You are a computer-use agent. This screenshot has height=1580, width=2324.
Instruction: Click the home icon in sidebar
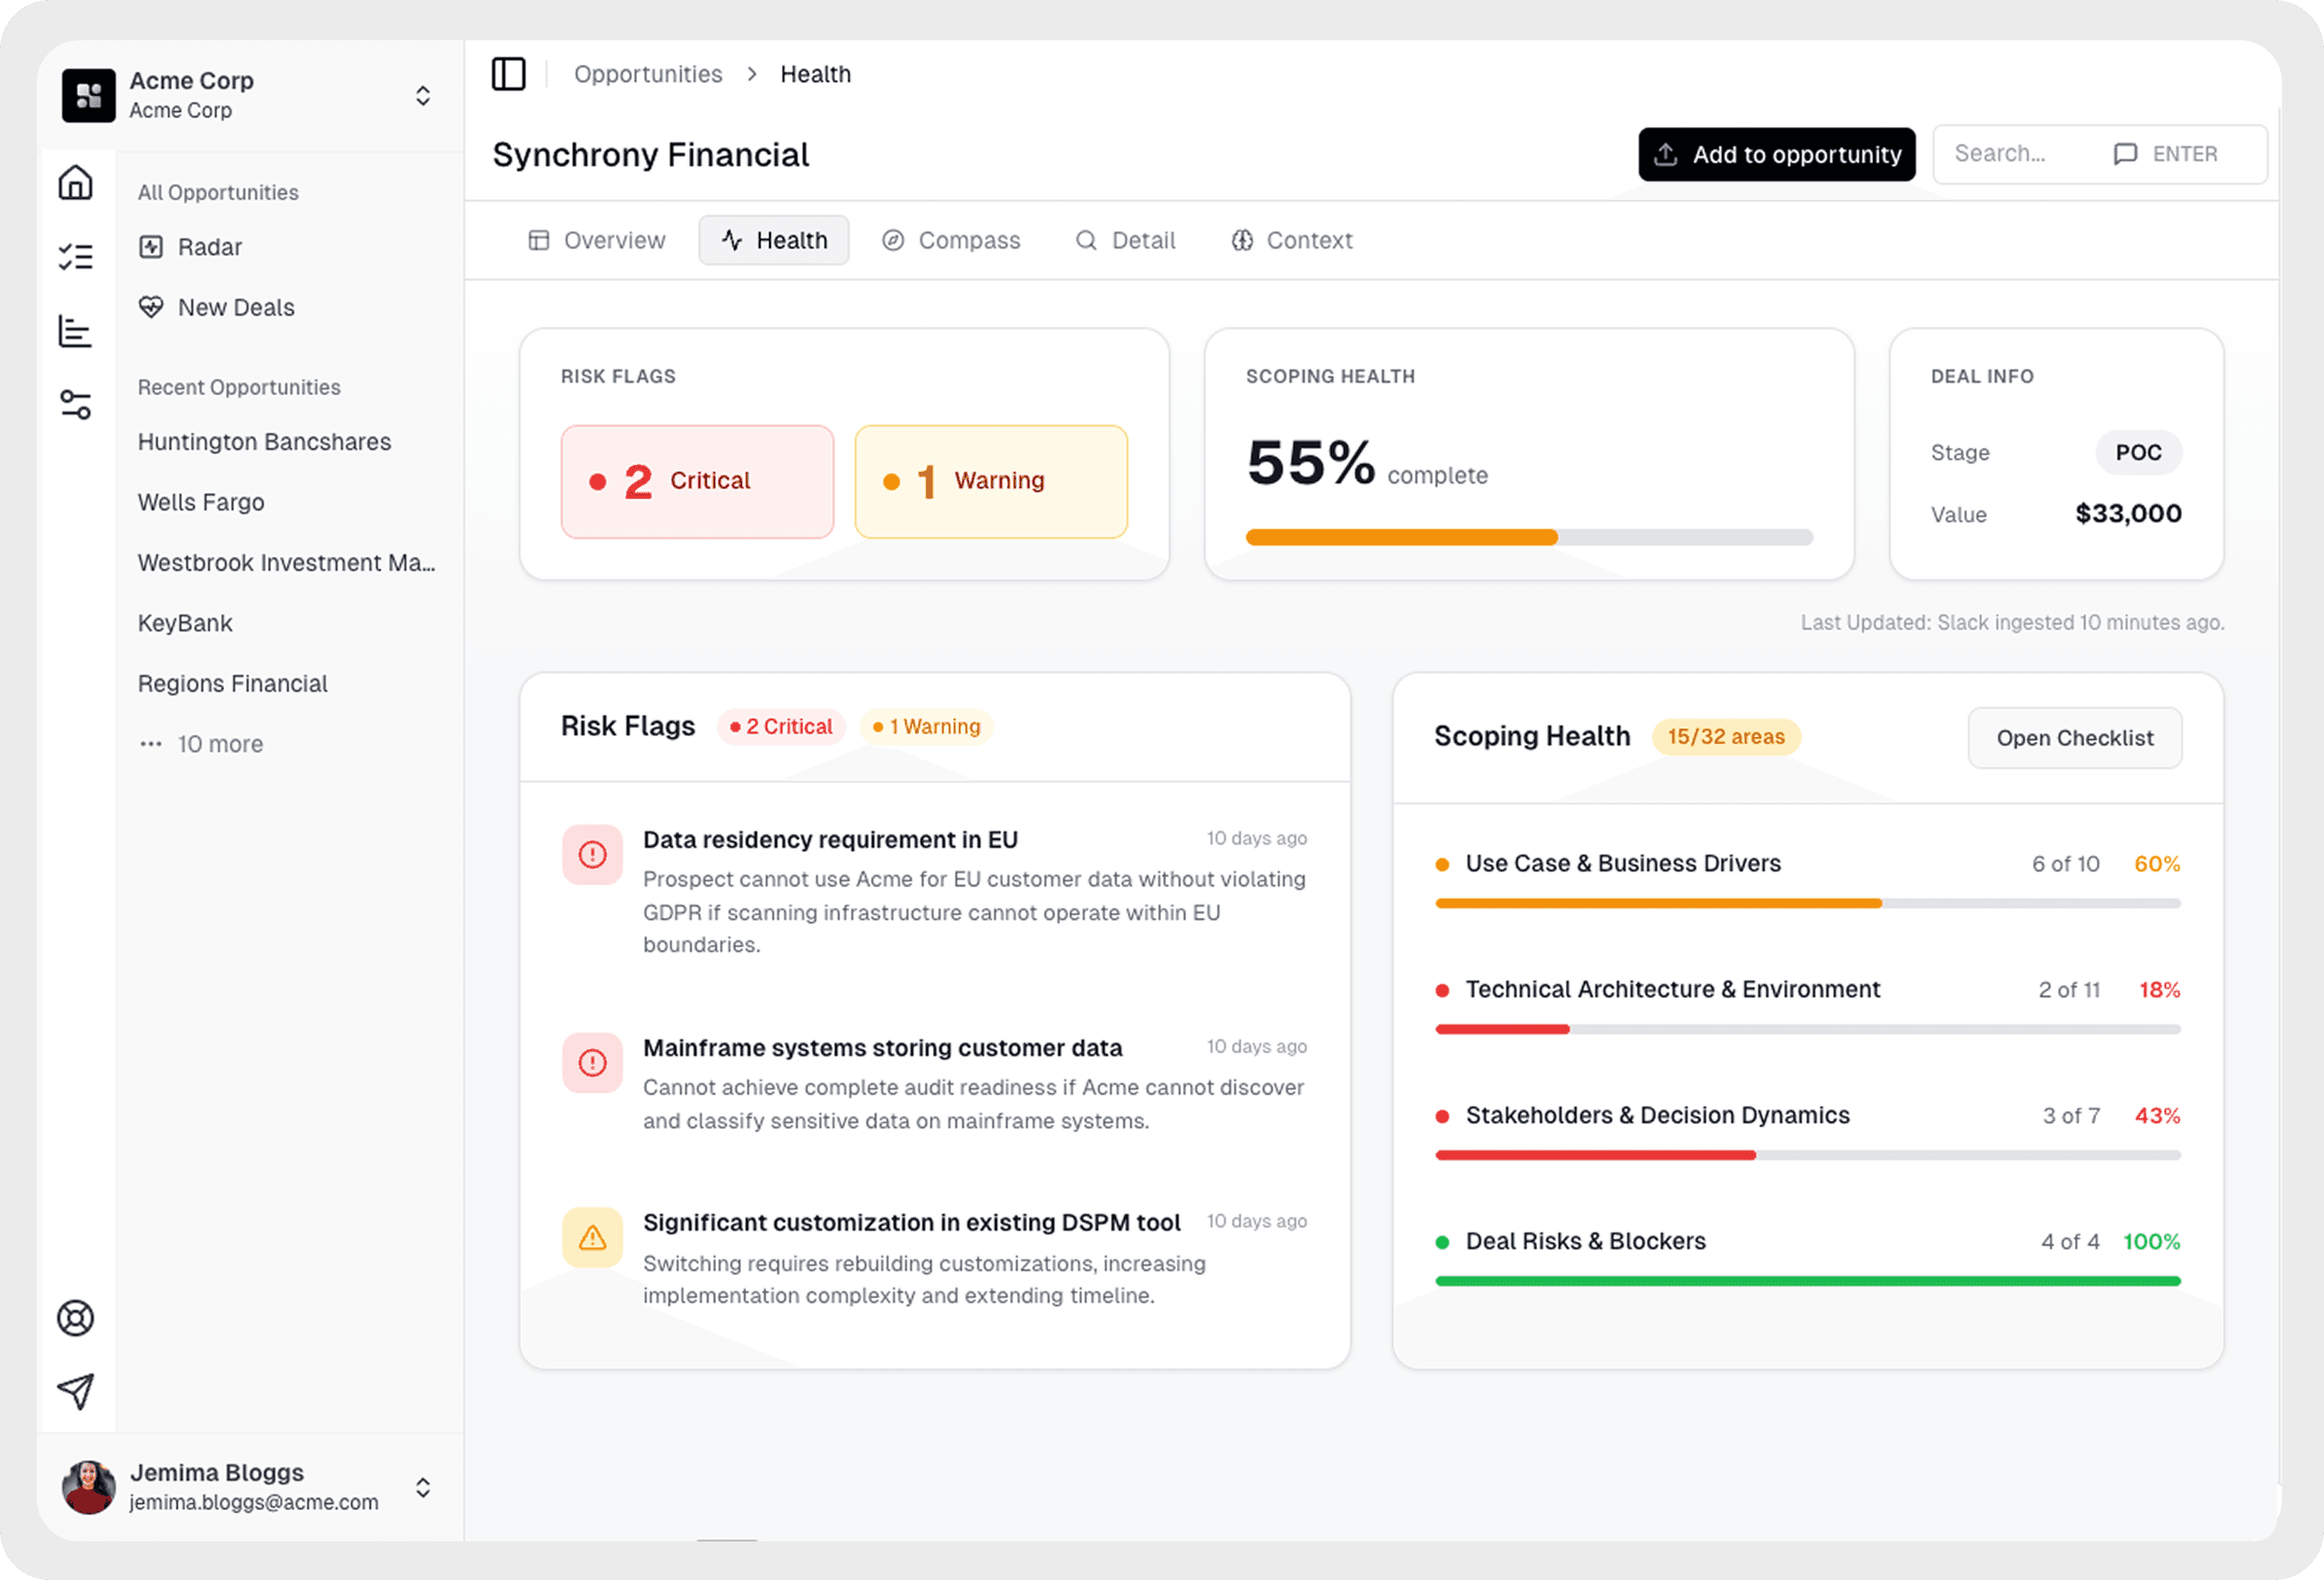(x=75, y=183)
